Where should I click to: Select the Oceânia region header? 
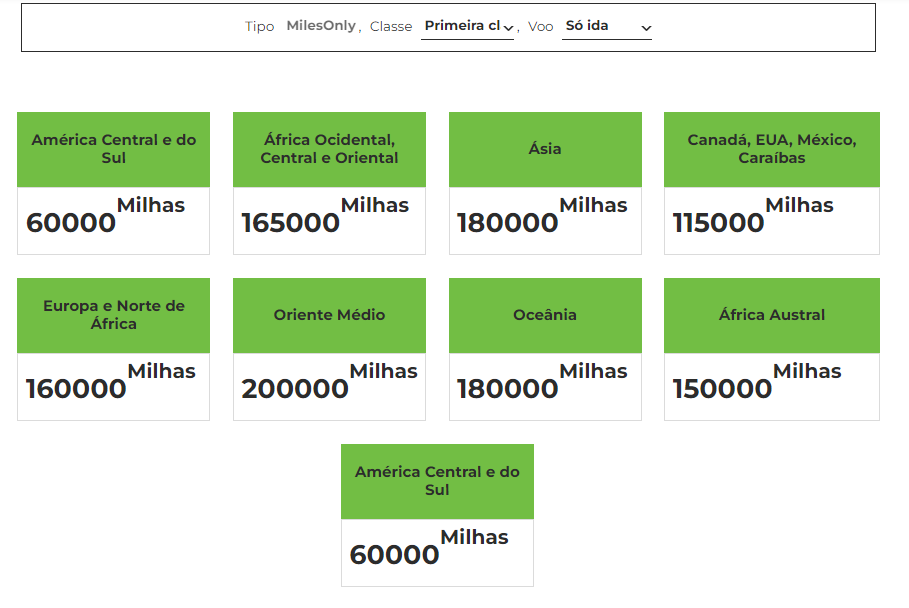pyautogui.click(x=545, y=315)
